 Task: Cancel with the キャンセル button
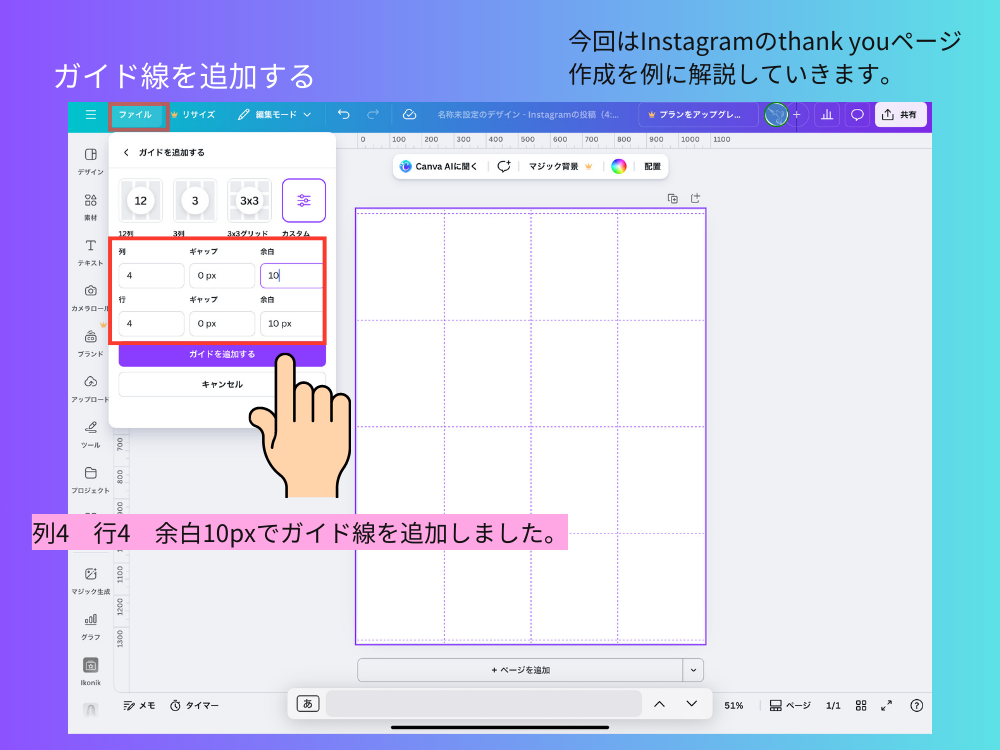(x=222, y=384)
